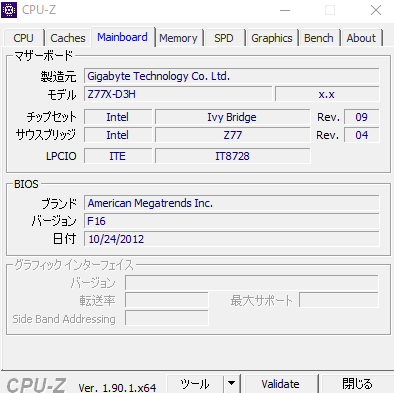394x393 pixels.
Task: Switch to the SPD tab
Action: click(224, 38)
